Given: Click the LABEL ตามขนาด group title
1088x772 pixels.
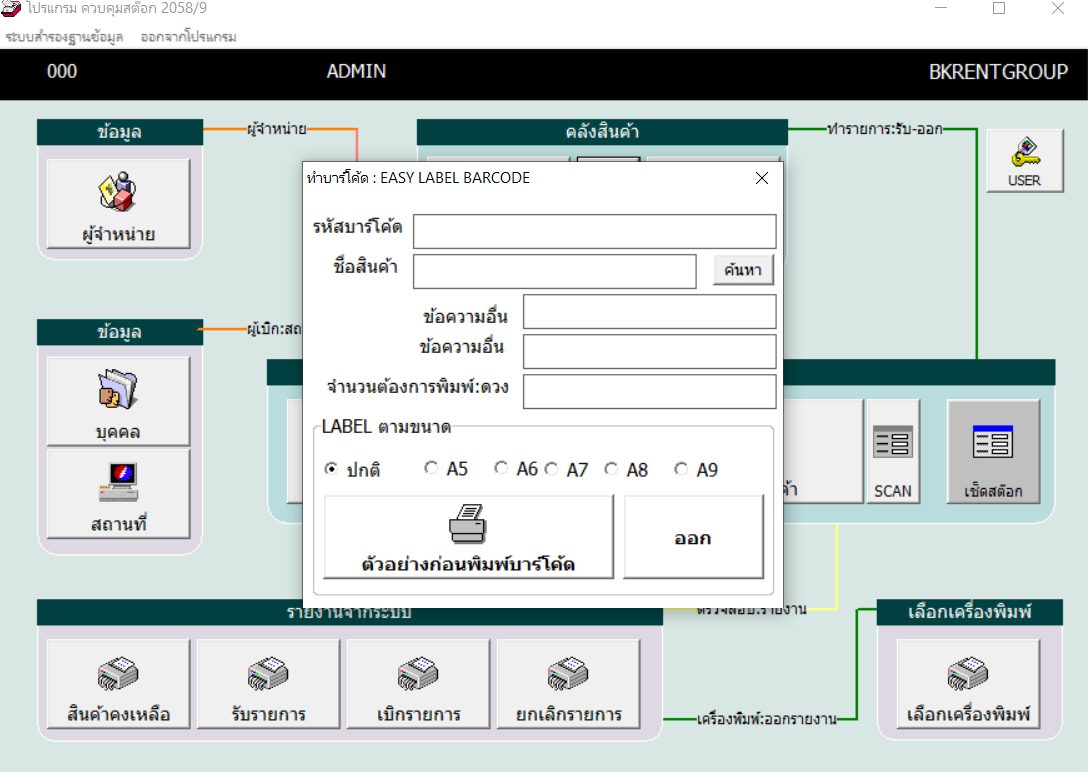Looking at the screenshot, I should point(386,427).
